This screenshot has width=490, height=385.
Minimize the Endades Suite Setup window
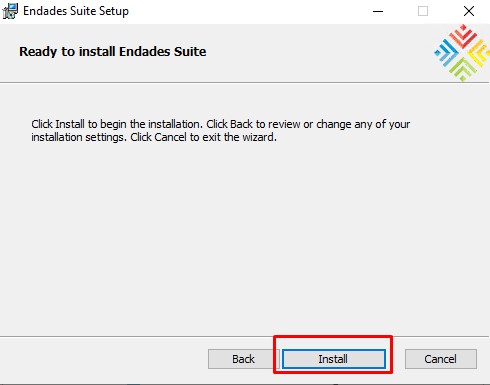pyautogui.click(x=378, y=11)
